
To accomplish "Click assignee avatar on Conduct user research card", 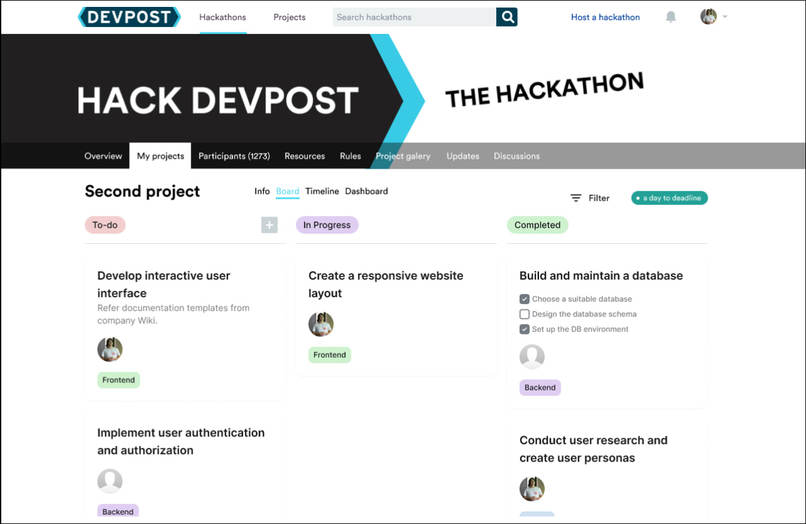I will pos(532,489).
